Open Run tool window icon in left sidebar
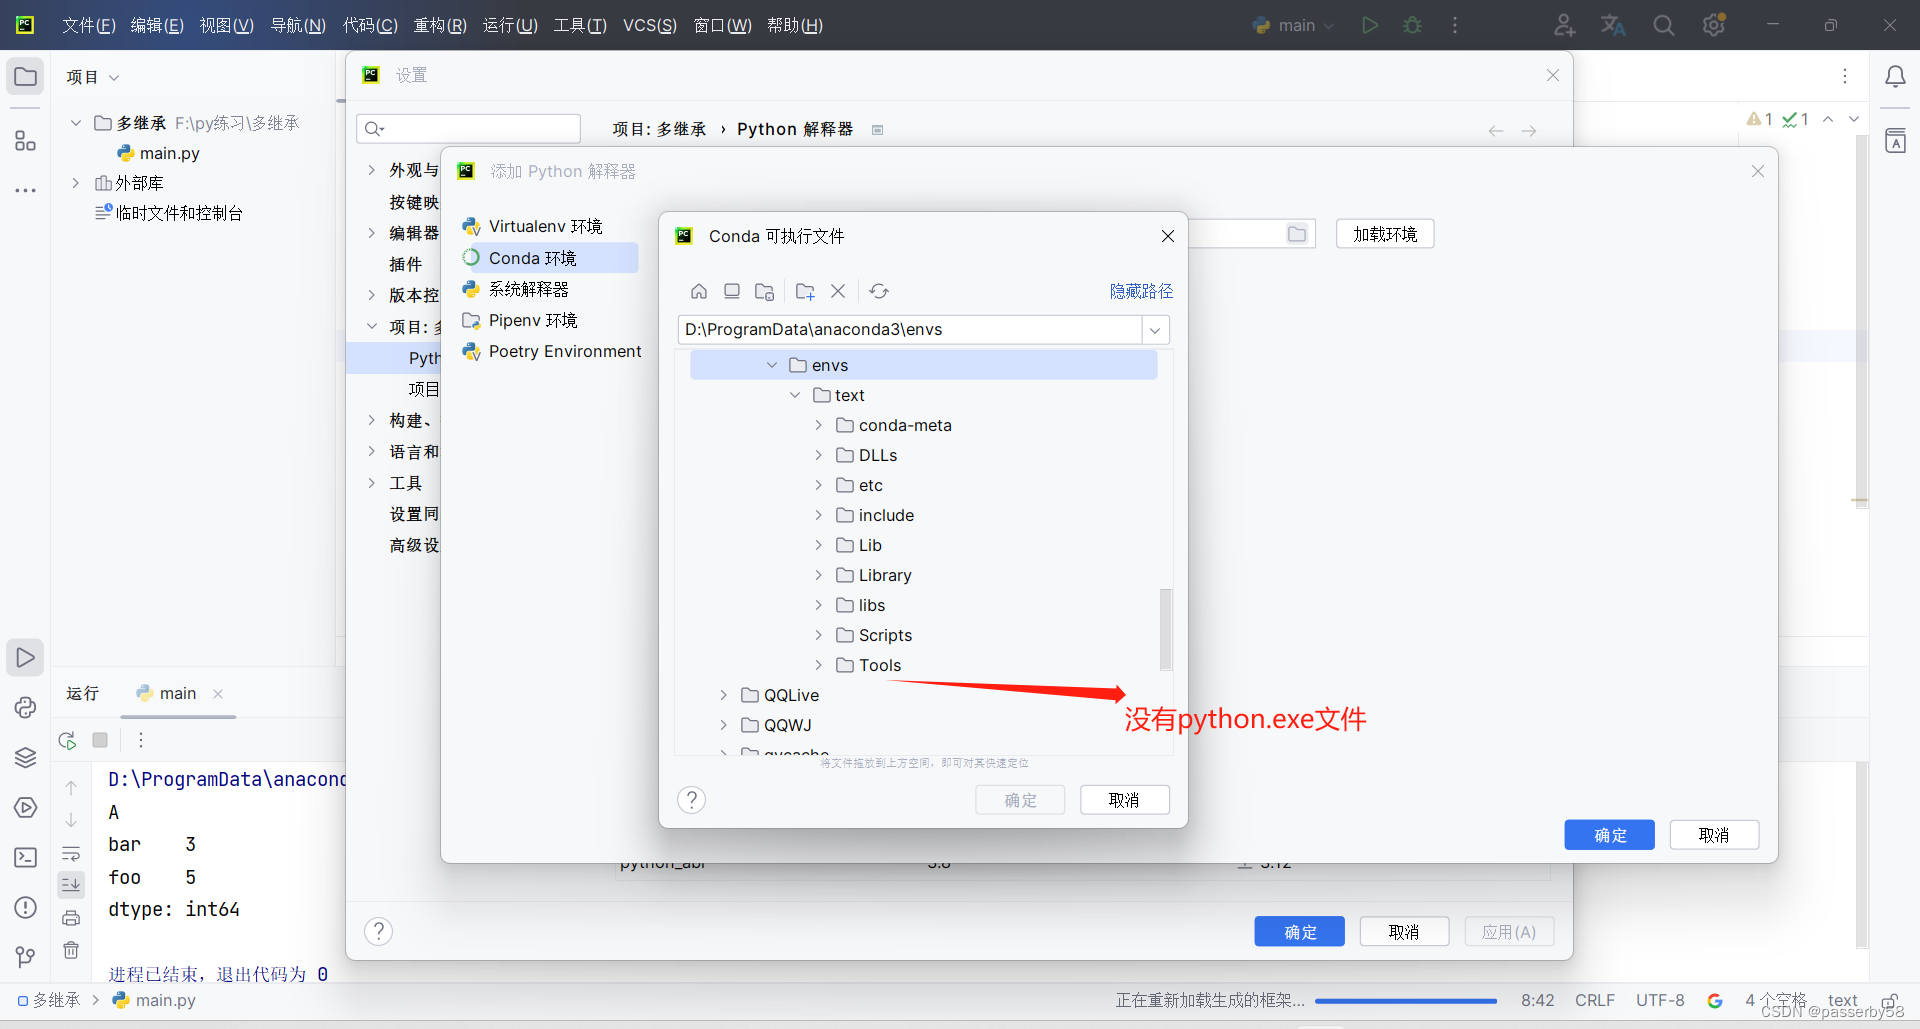Viewport: 1920px width, 1029px height. [x=26, y=658]
